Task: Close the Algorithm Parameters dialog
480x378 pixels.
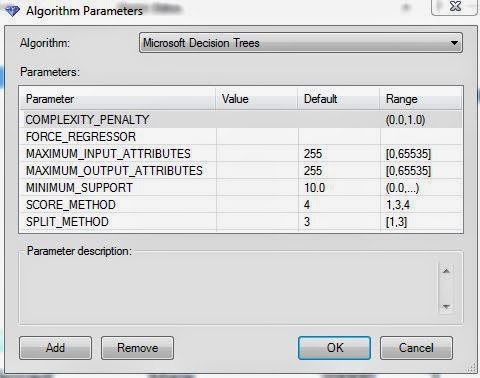Action: point(454,6)
